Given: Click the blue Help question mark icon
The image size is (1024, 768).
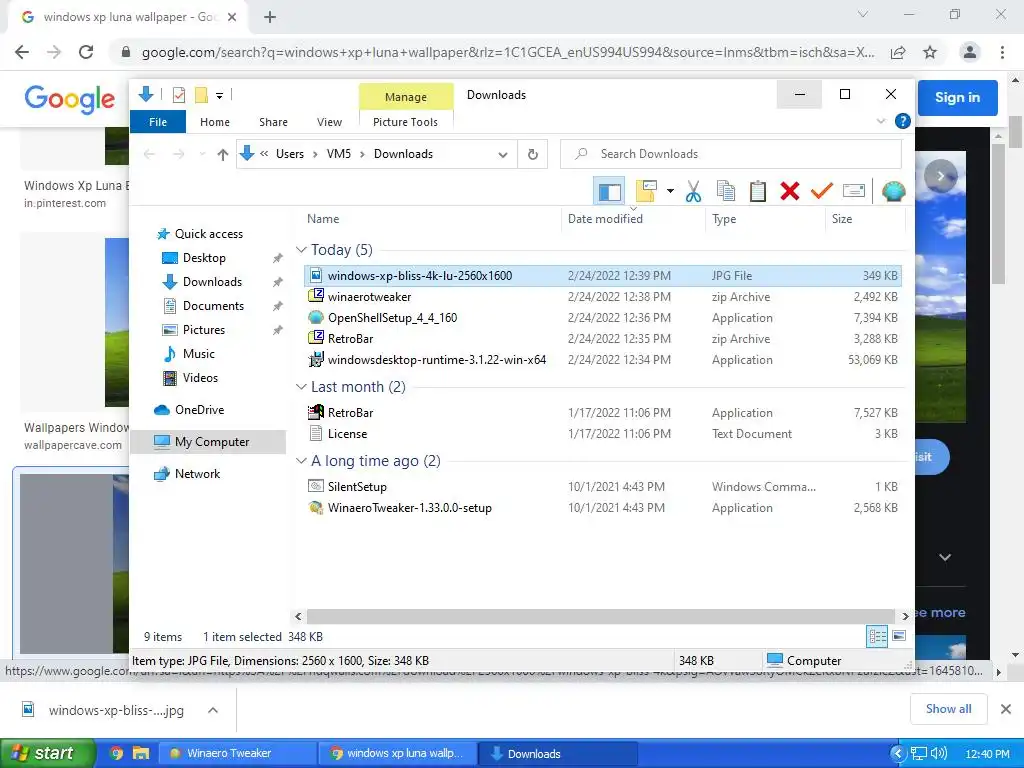Looking at the screenshot, I should tap(903, 121).
